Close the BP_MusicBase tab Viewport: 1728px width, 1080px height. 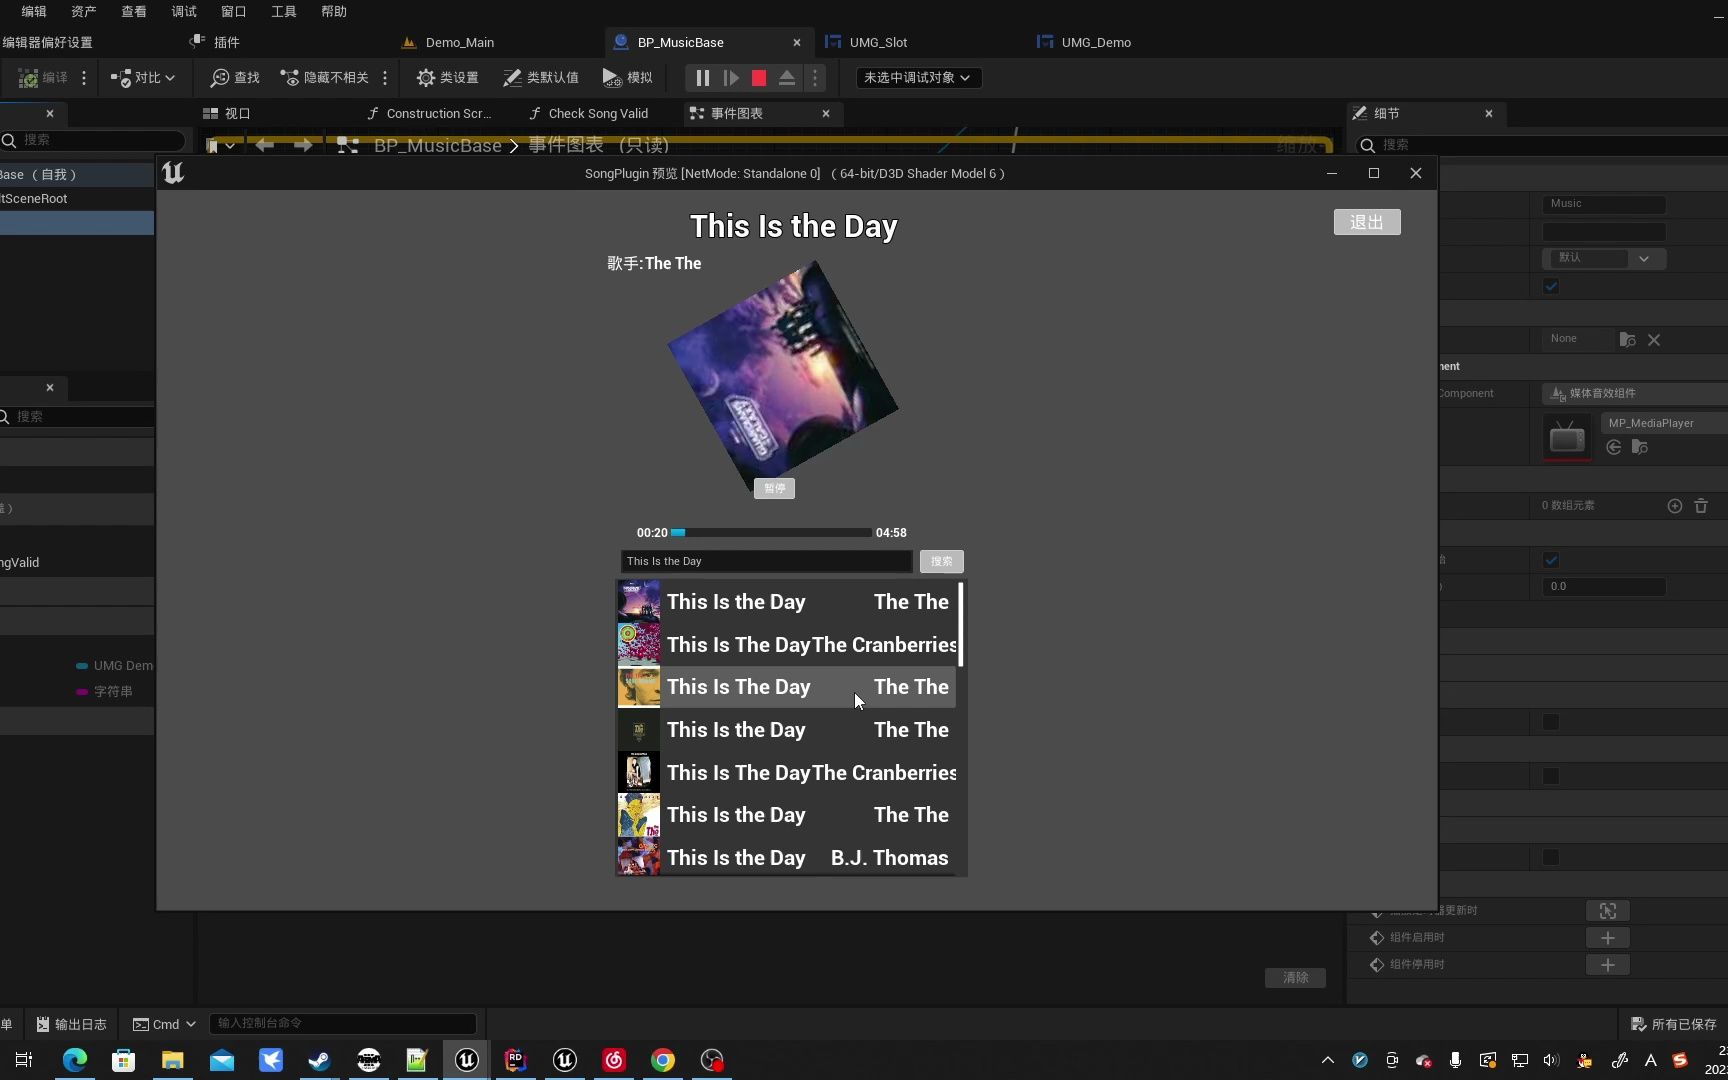coord(797,42)
